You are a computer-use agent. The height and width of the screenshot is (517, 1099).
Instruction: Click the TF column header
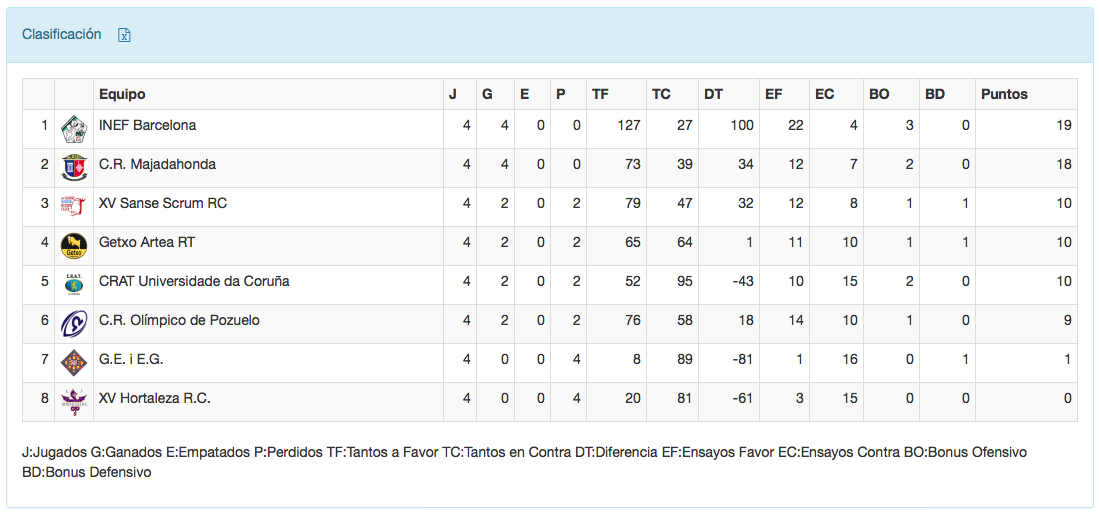(x=600, y=94)
